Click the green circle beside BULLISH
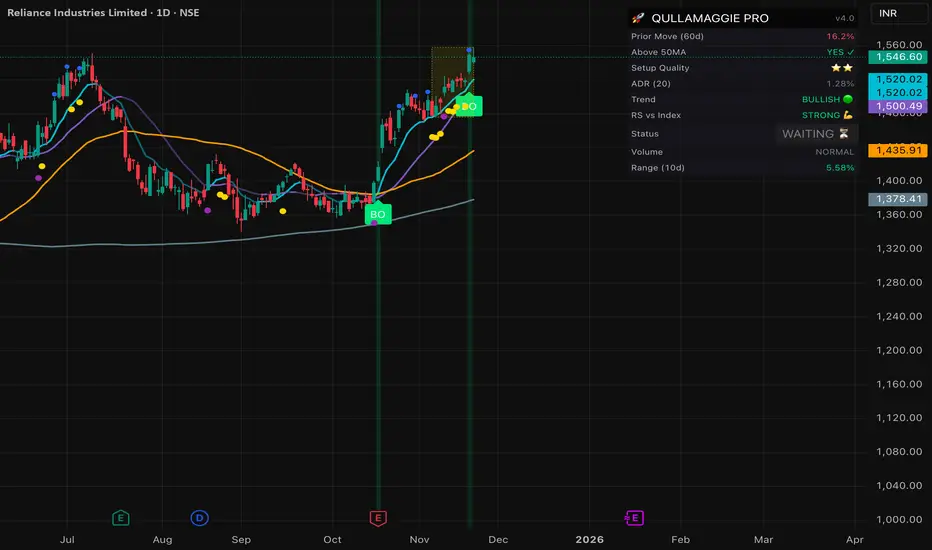This screenshot has width=932, height=550. click(x=848, y=99)
